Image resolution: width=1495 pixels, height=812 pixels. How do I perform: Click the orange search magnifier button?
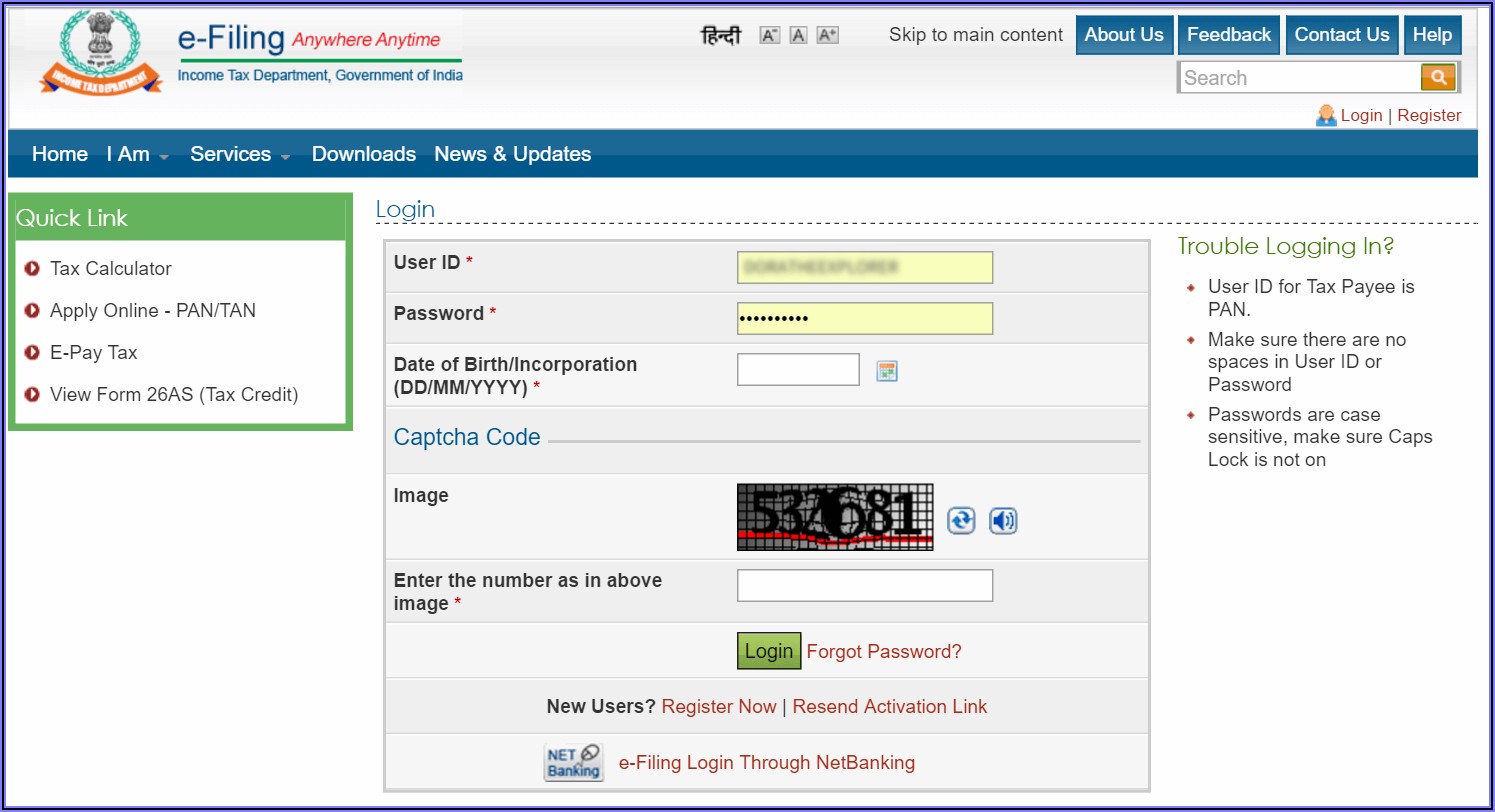pos(1438,77)
